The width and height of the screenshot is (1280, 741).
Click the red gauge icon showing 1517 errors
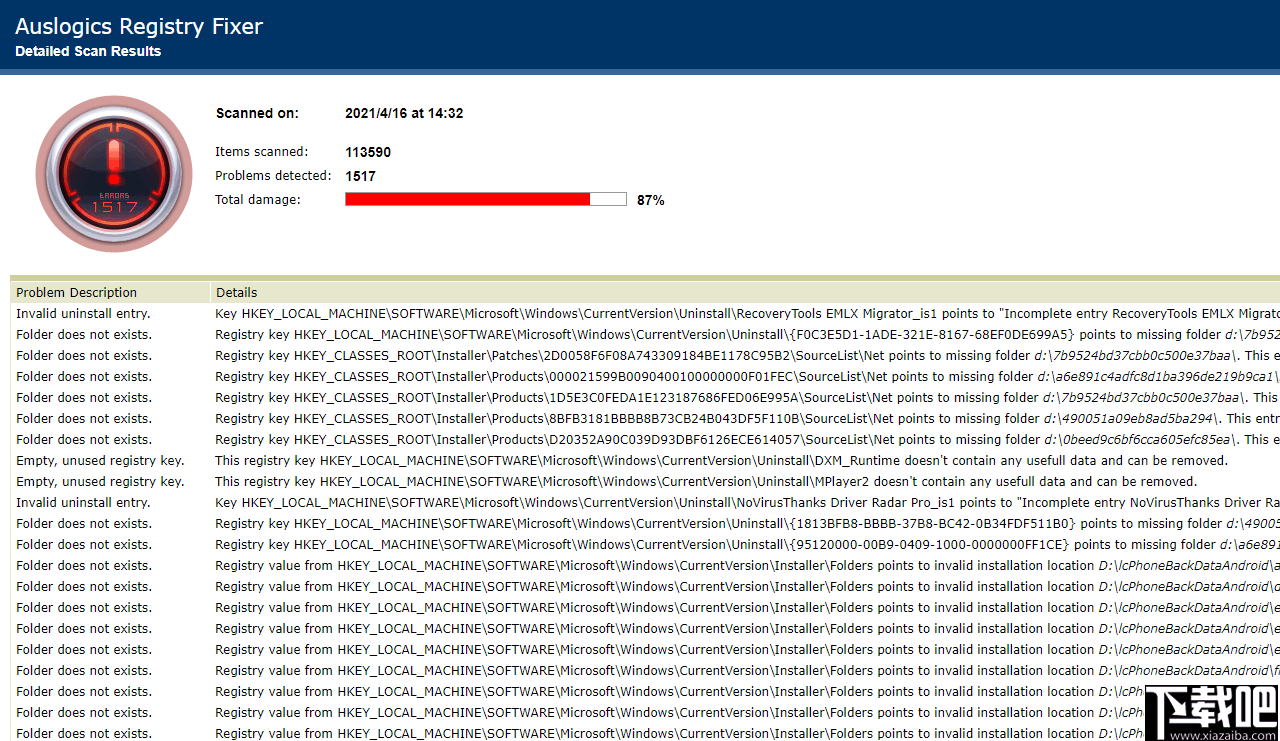click(x=113, y=174)
